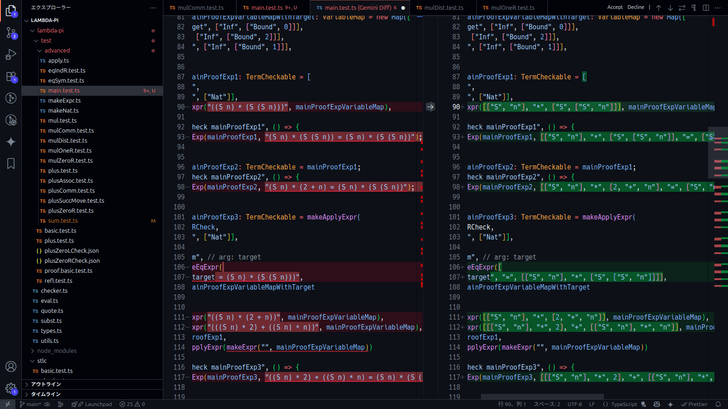Swap left and right diff sides
Viewport: 728px width, 409px height.
682,7
